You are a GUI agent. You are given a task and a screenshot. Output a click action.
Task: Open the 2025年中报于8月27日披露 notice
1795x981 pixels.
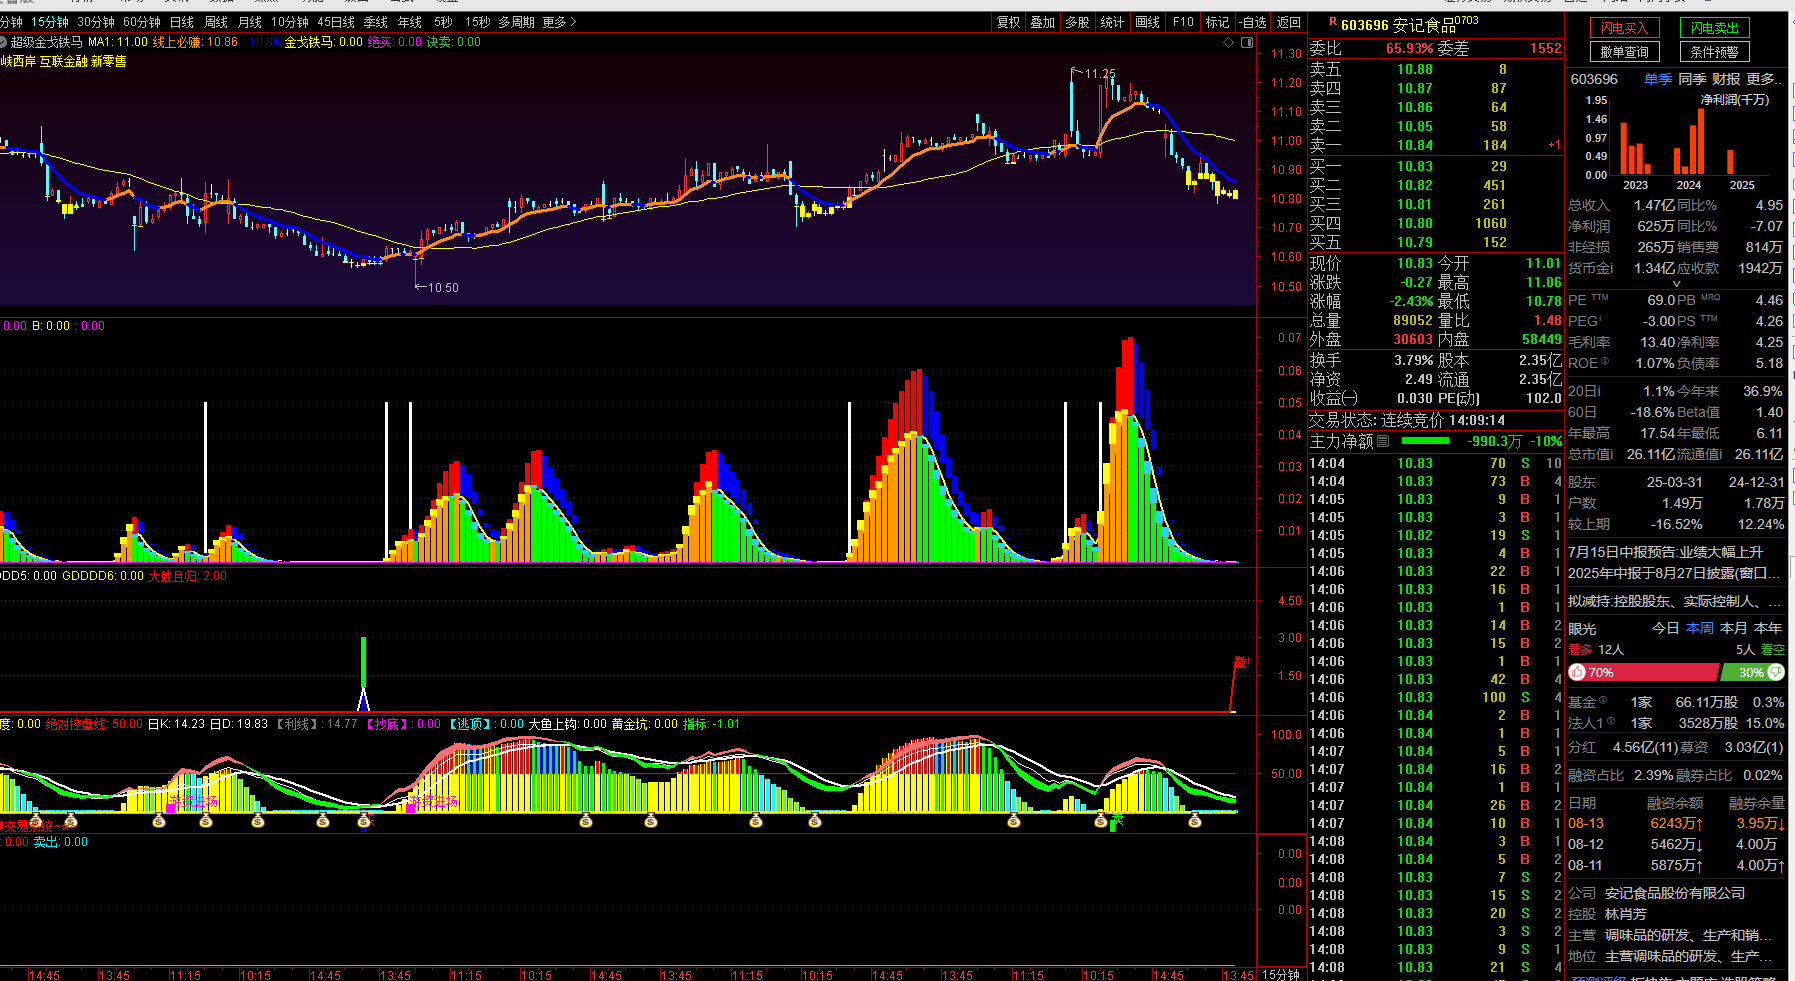click(x=1675, y=573)
